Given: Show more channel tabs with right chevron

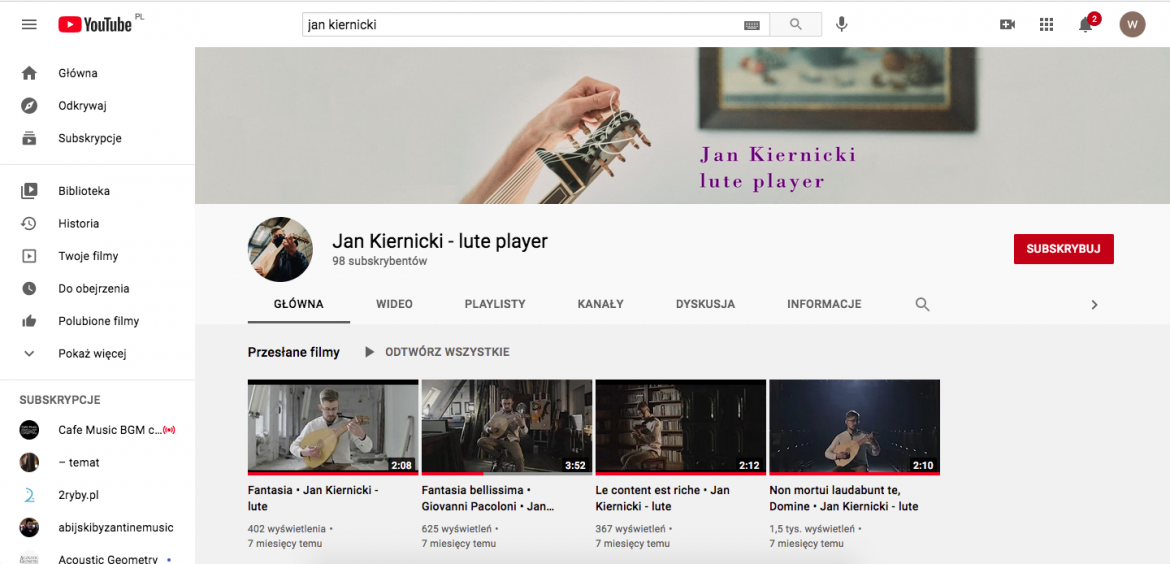Looking at the screenshot, I should pyautogui.click(x=1094, y=304).
